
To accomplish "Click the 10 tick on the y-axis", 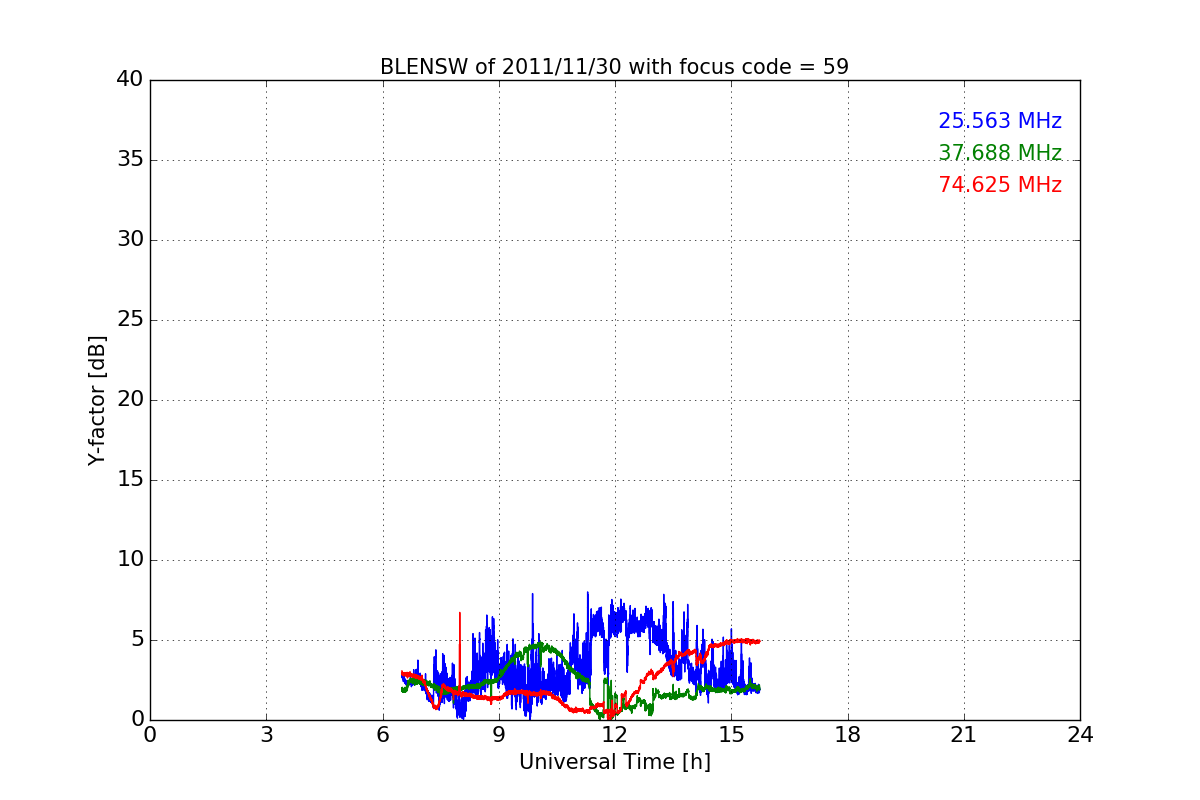I will 129,560.
